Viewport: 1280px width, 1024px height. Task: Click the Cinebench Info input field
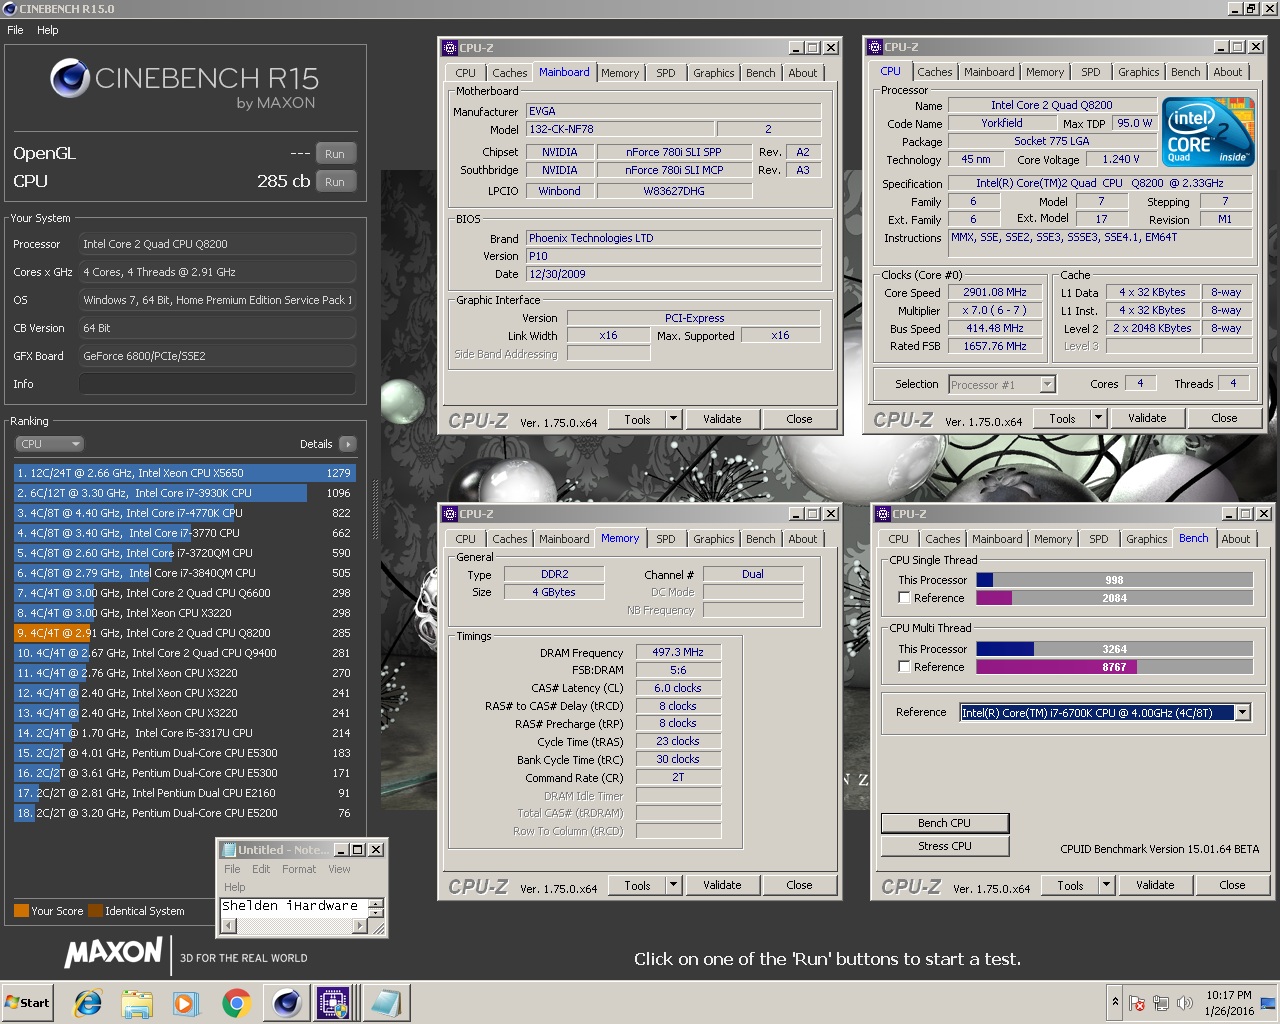[x=217, y=384]
